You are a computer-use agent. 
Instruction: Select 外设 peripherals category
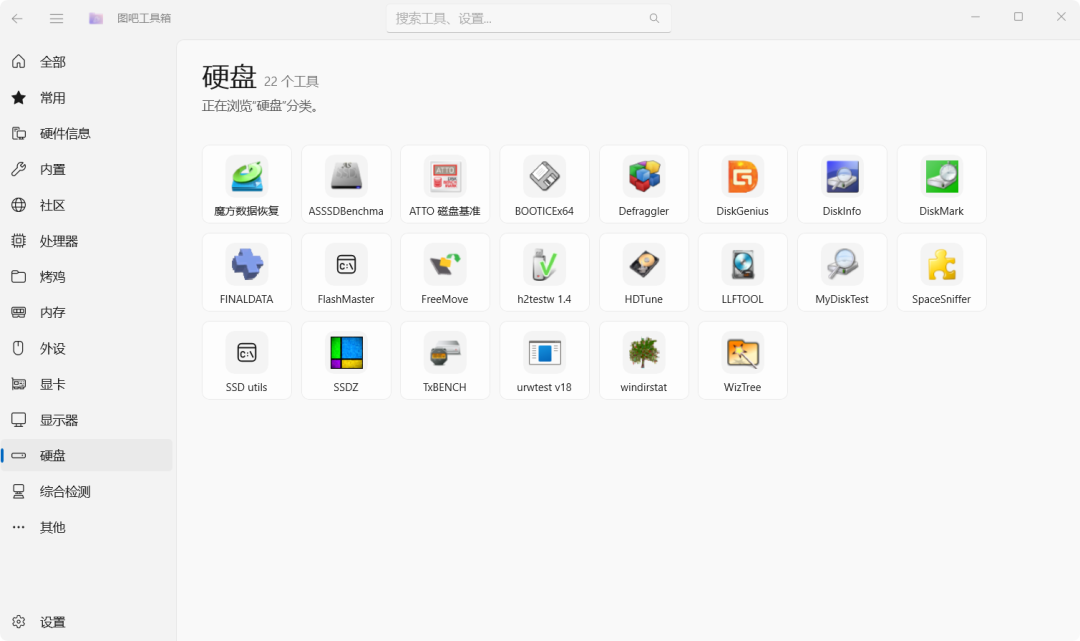pos(87,348)
